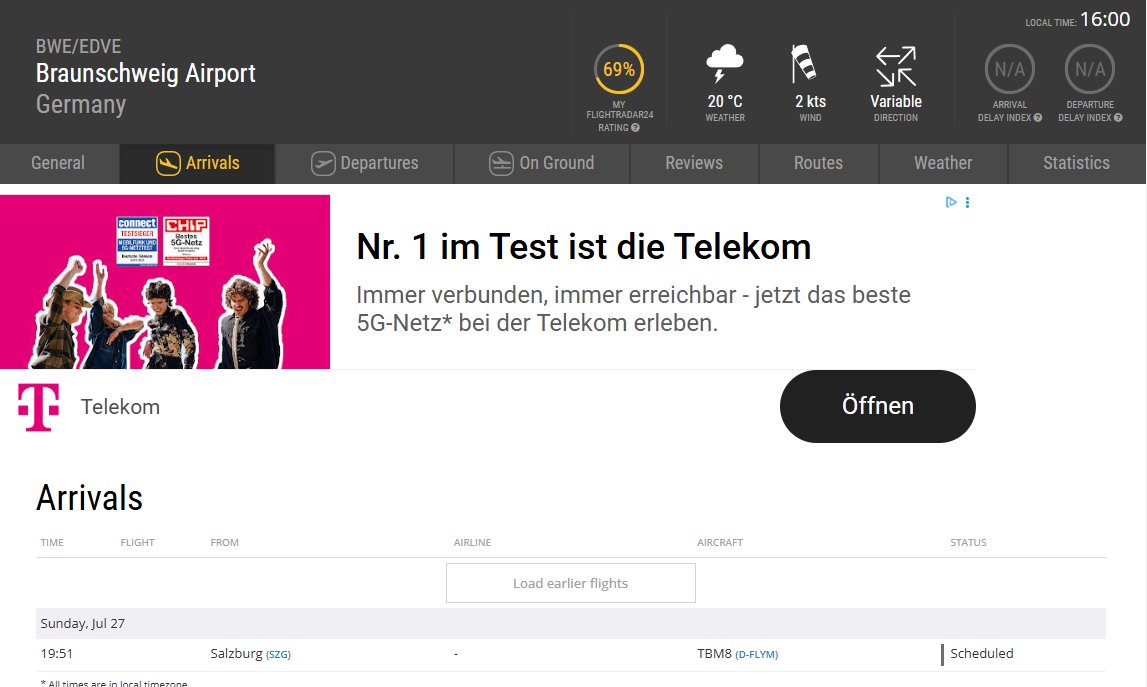
Task: Click the parked plane icon on On Ground
Action: [x=501, y=163]
